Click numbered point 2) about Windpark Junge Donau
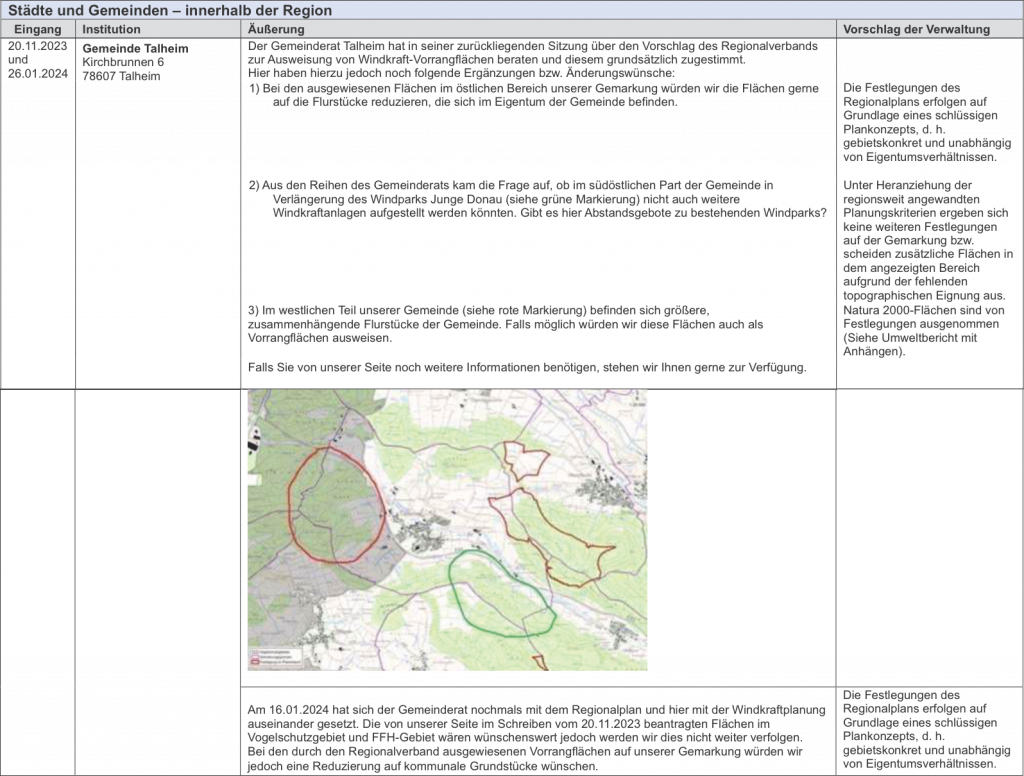The height and width of the screenshot is (776, 1024). [x=535, y=199]
